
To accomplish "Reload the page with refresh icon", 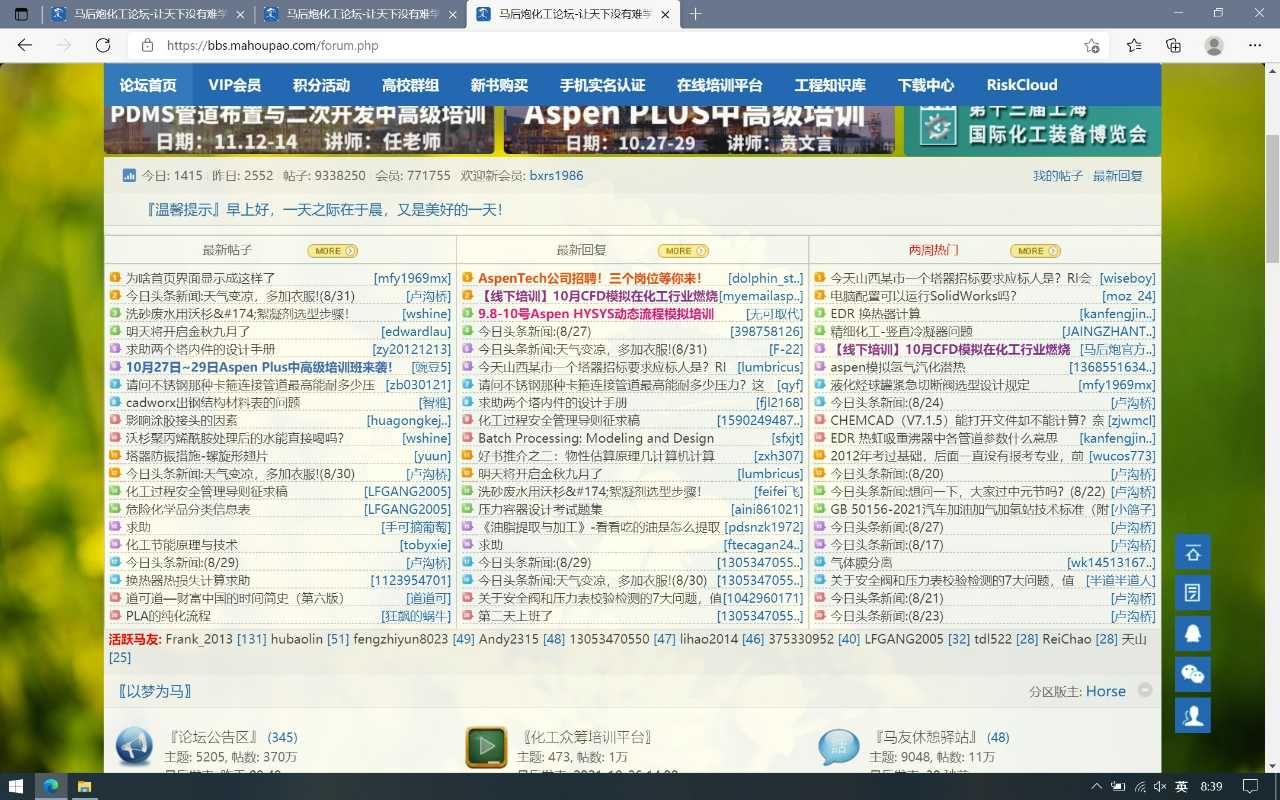I will pos(103,45).
